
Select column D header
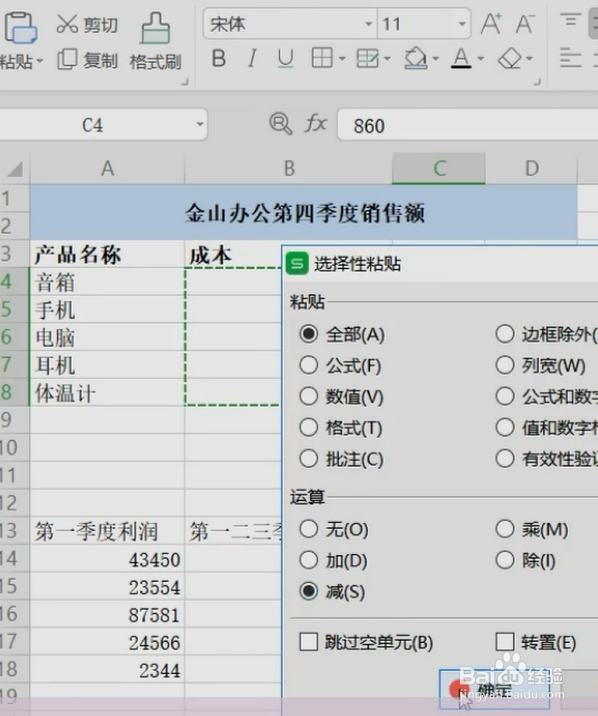(531, 168)
